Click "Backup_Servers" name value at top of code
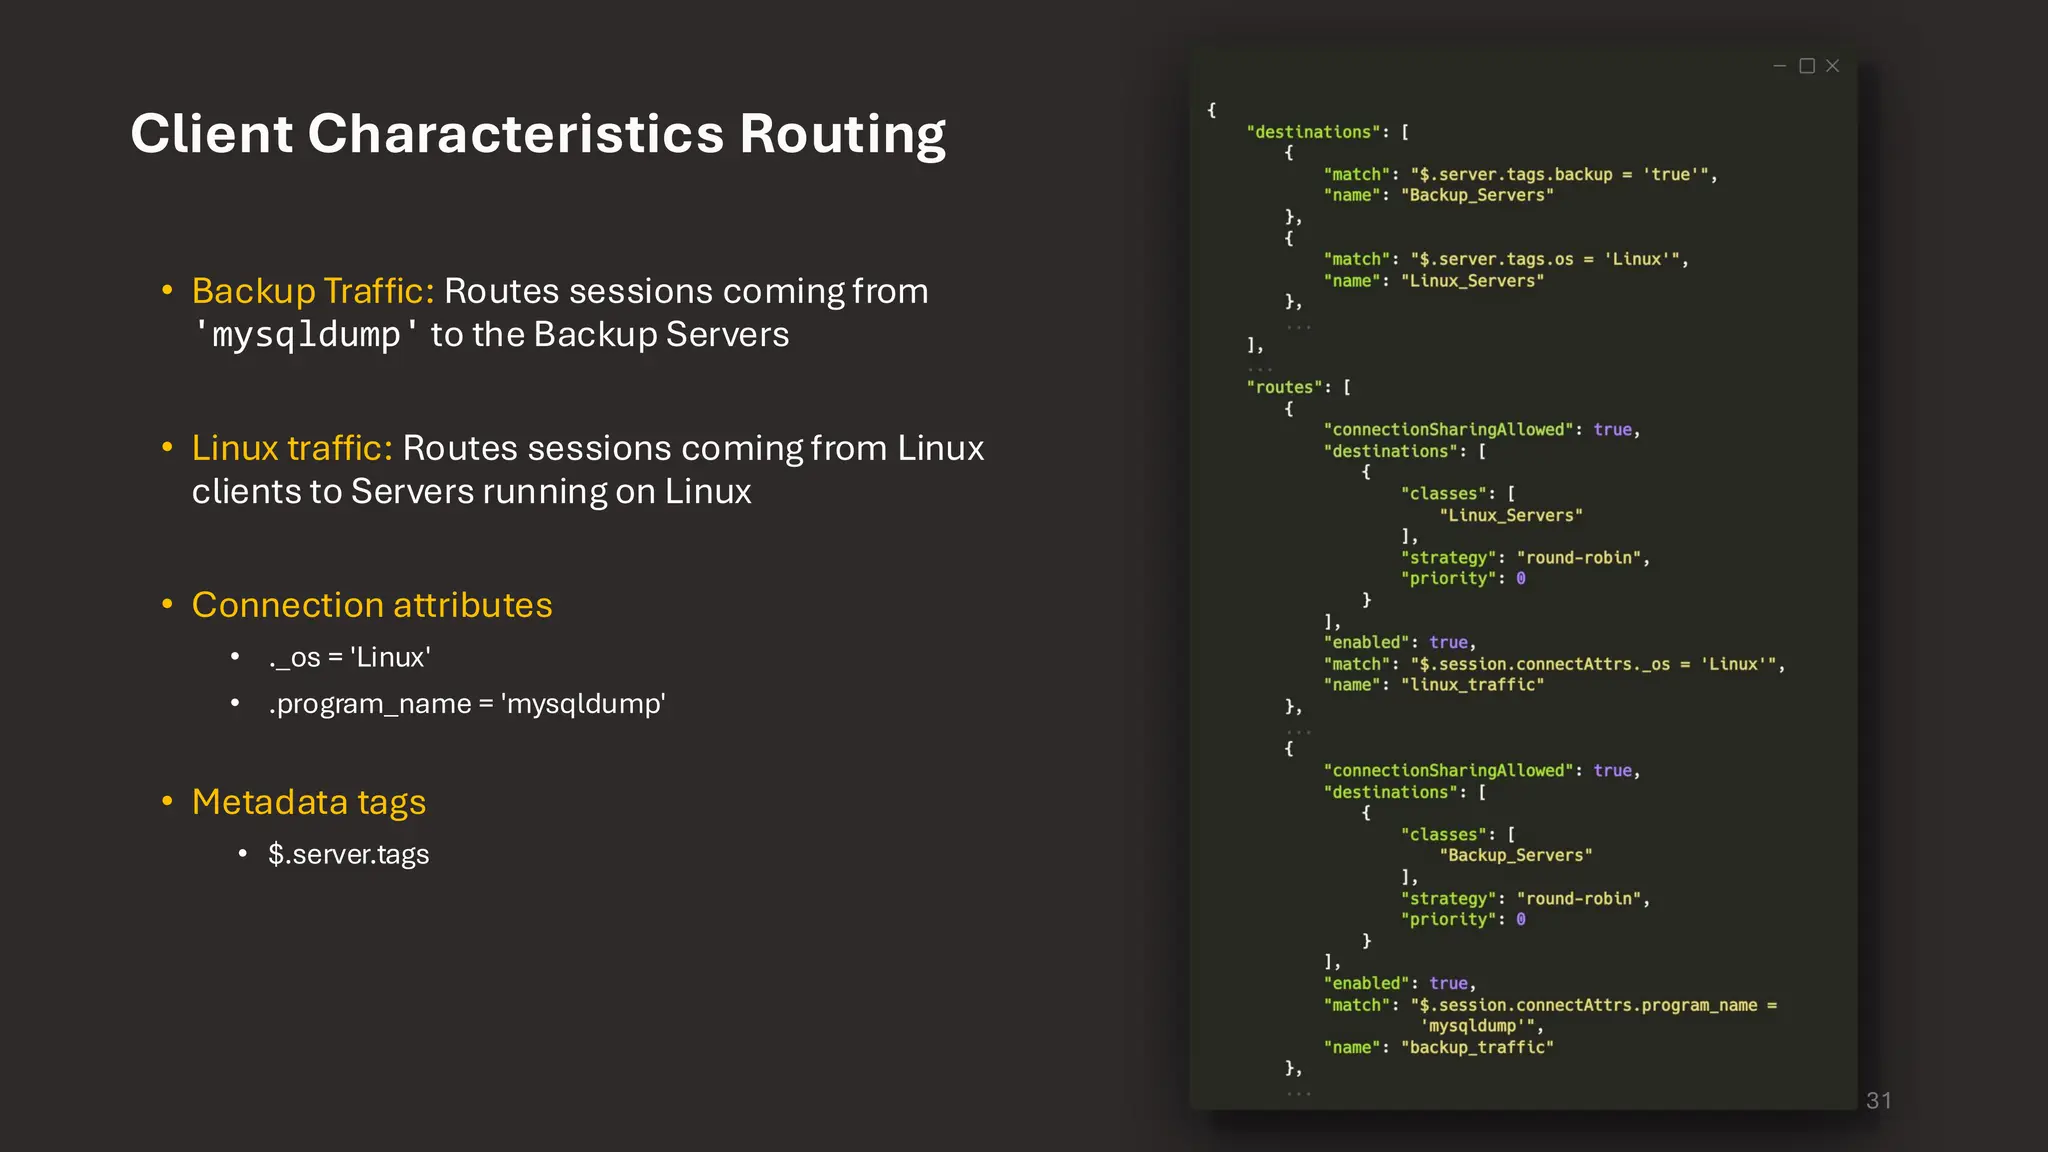Image resolution: width=2048 pixels, height=1152 pixels. (1477, 196)
